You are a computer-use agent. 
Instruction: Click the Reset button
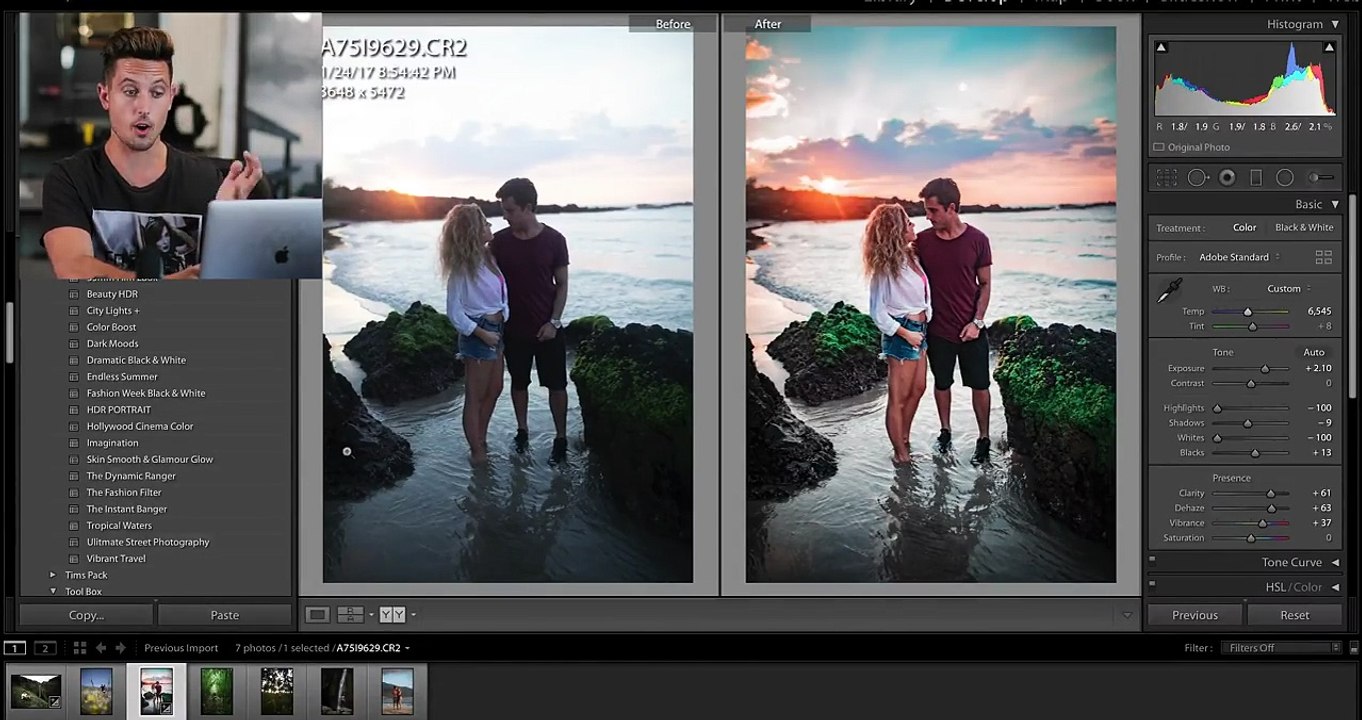click(1295, 615)
